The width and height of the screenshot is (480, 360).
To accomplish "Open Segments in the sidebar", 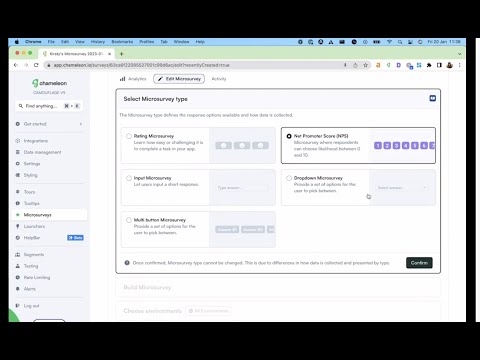I will point(34,255).
